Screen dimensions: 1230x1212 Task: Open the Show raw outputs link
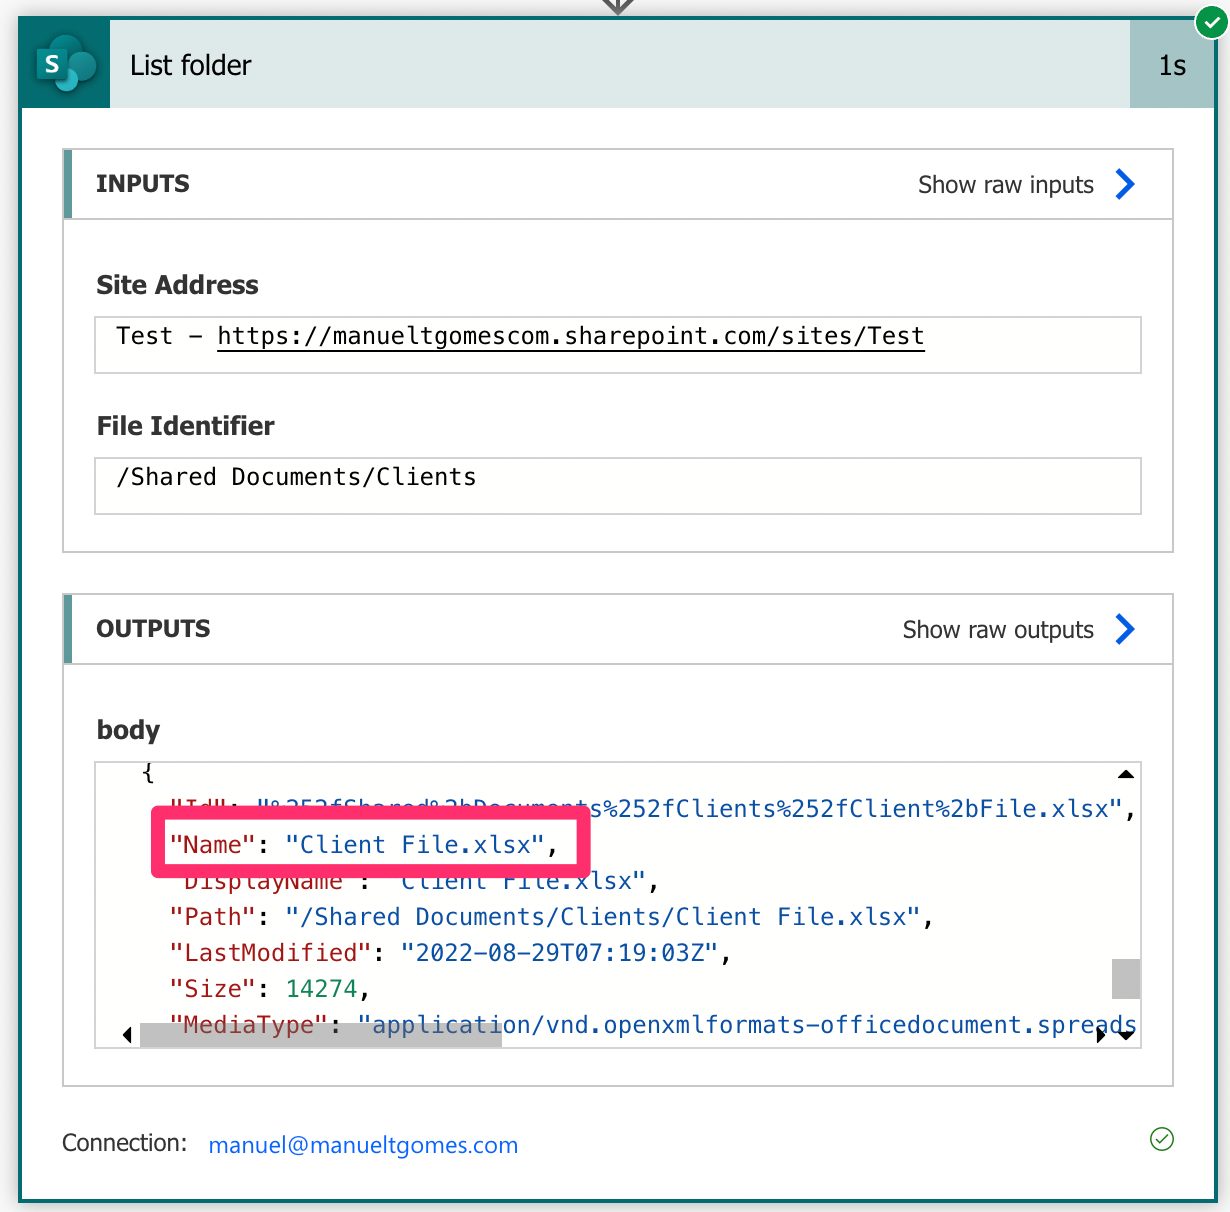(x=998, y=630)
